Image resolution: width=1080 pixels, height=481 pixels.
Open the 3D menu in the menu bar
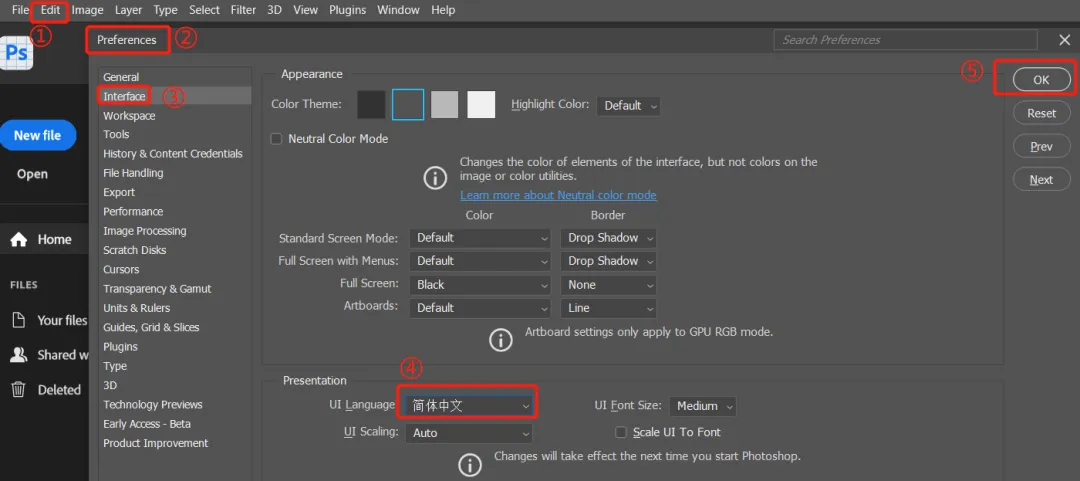coord(274,10)
